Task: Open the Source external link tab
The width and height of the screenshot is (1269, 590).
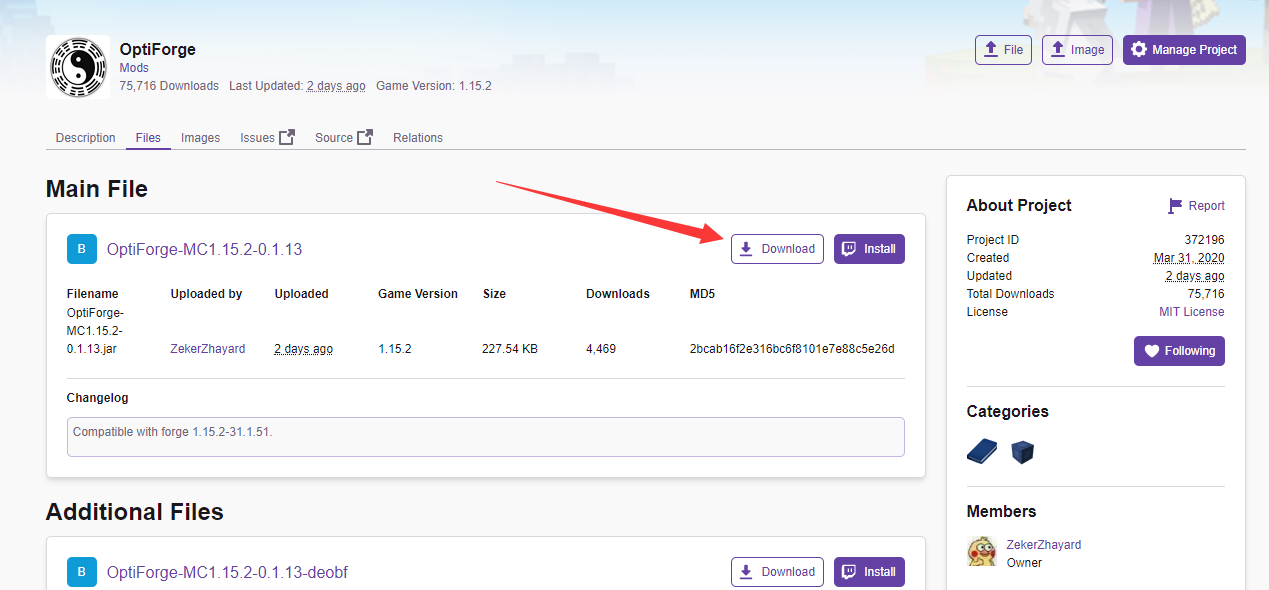Action: (343, 138)
